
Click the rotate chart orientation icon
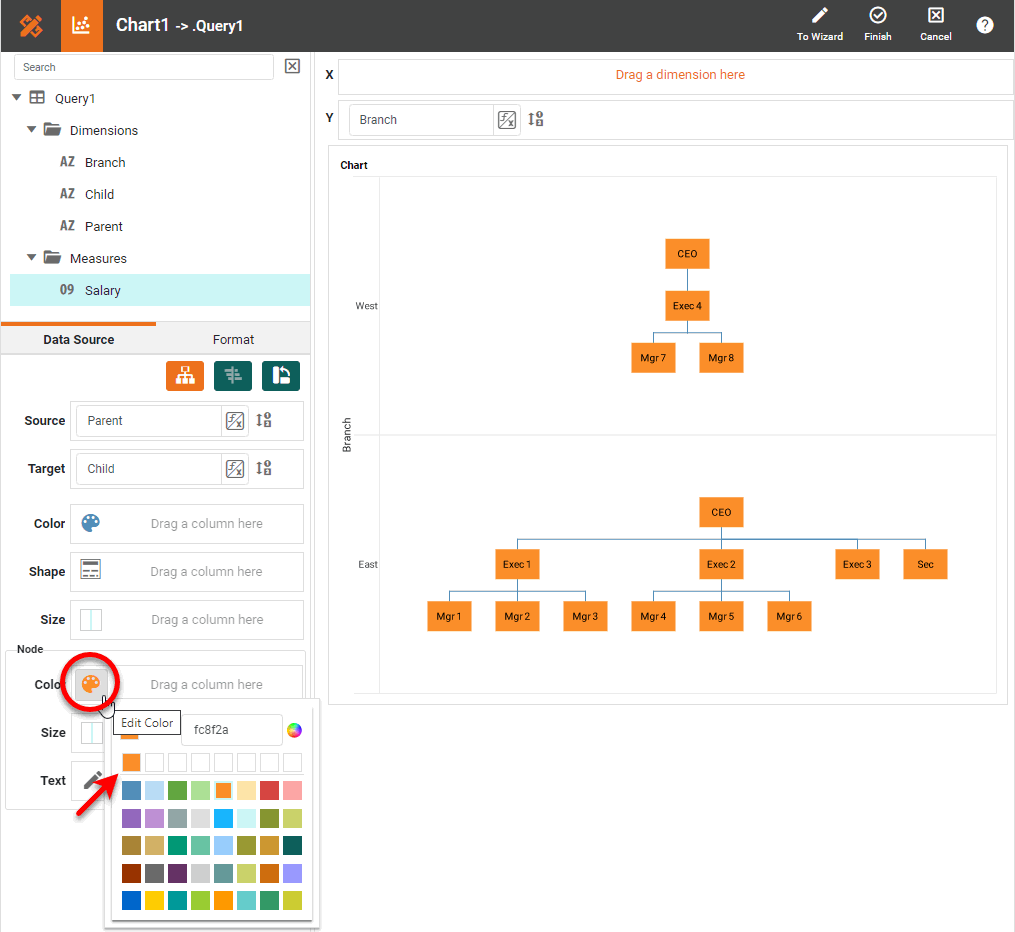[x=281, y=375]
